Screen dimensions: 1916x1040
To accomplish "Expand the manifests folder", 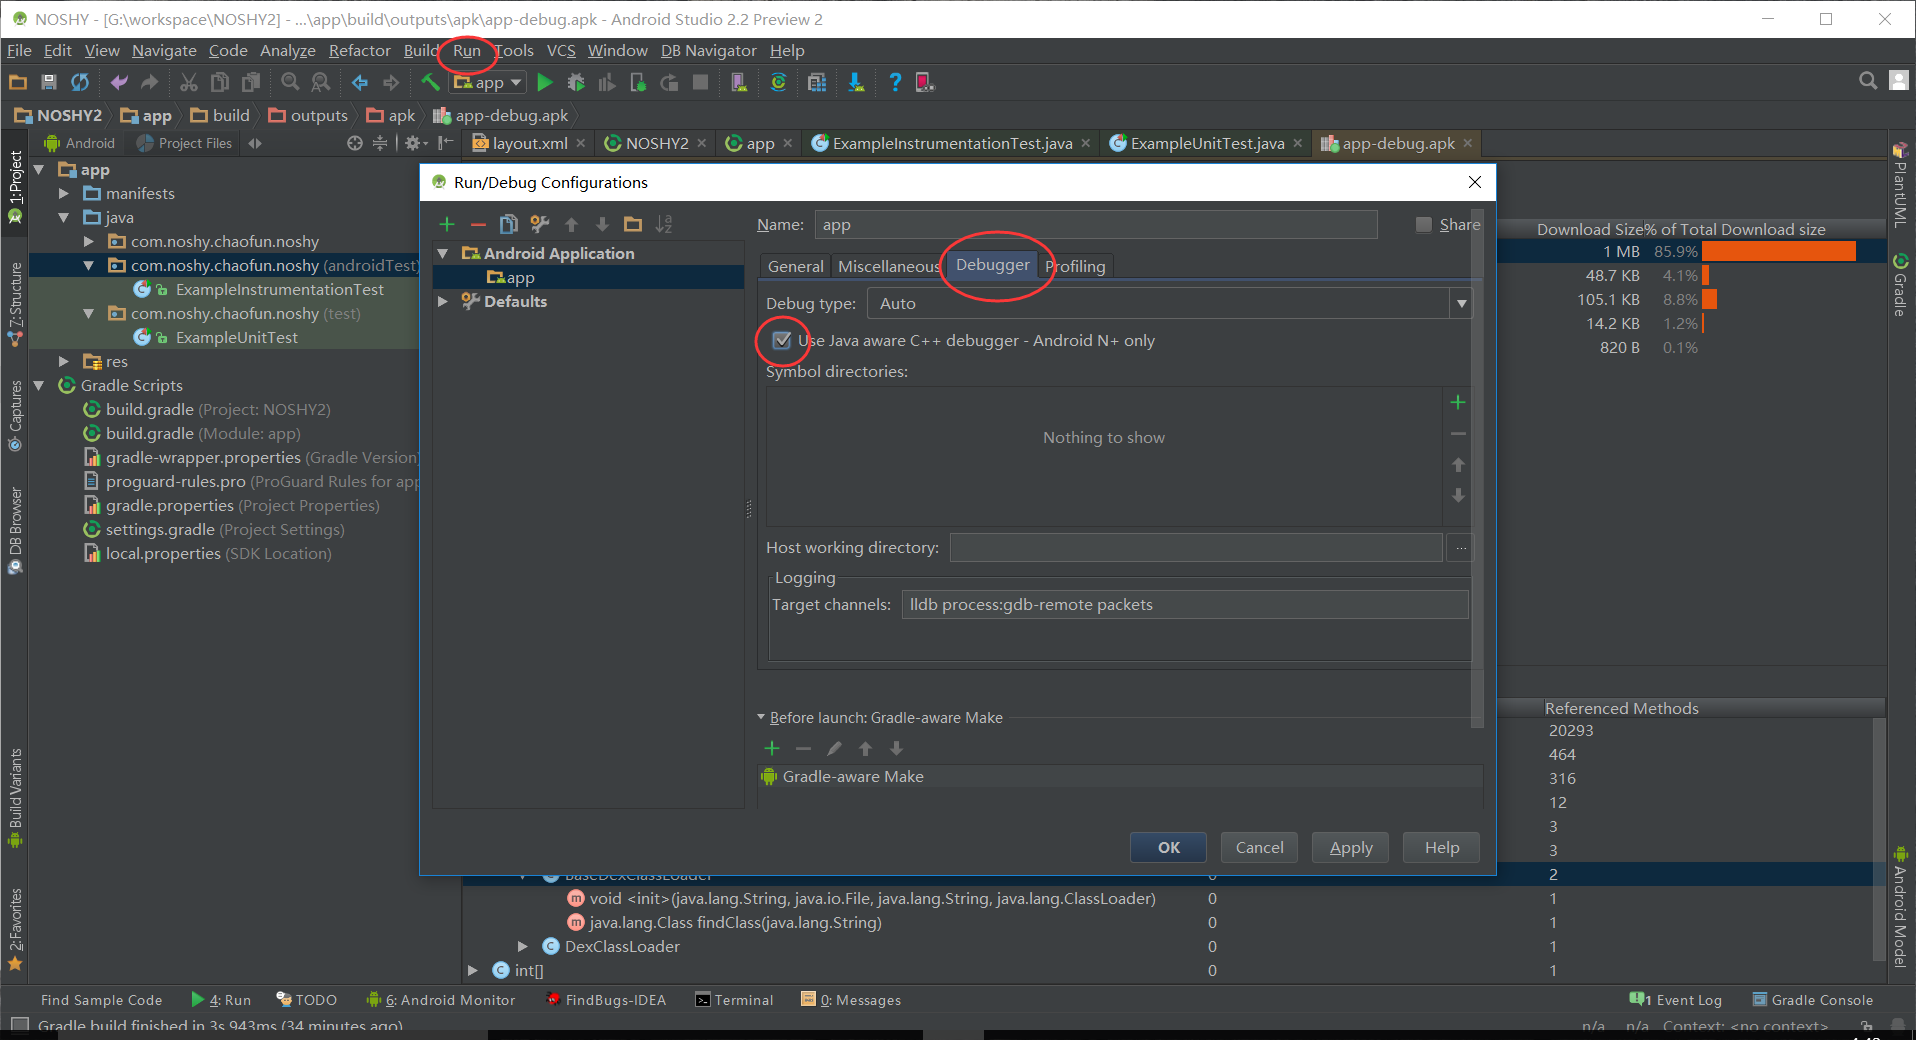I will coord(64,193).
